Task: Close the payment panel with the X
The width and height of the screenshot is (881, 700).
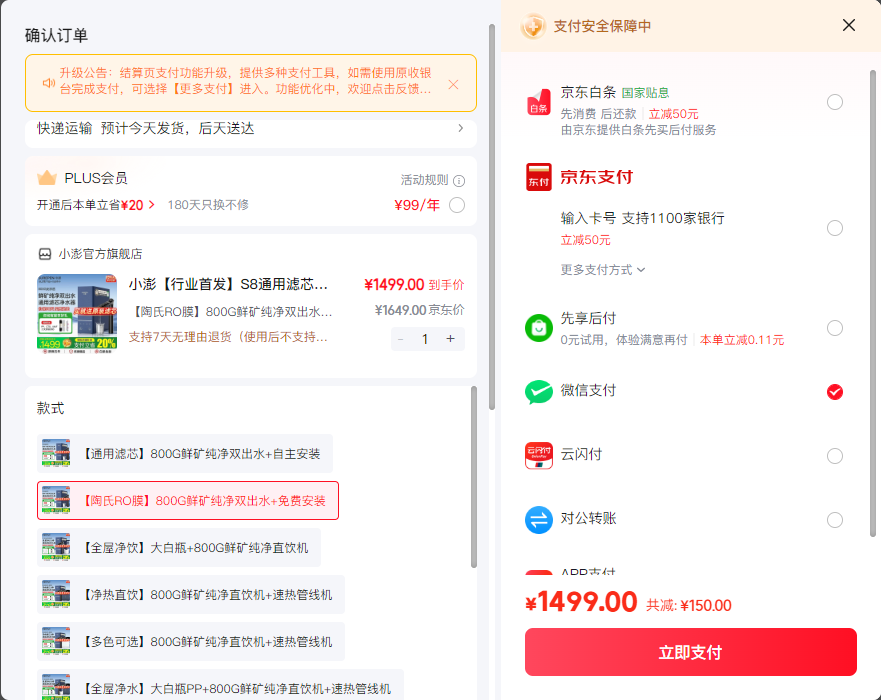Action: 848,25
